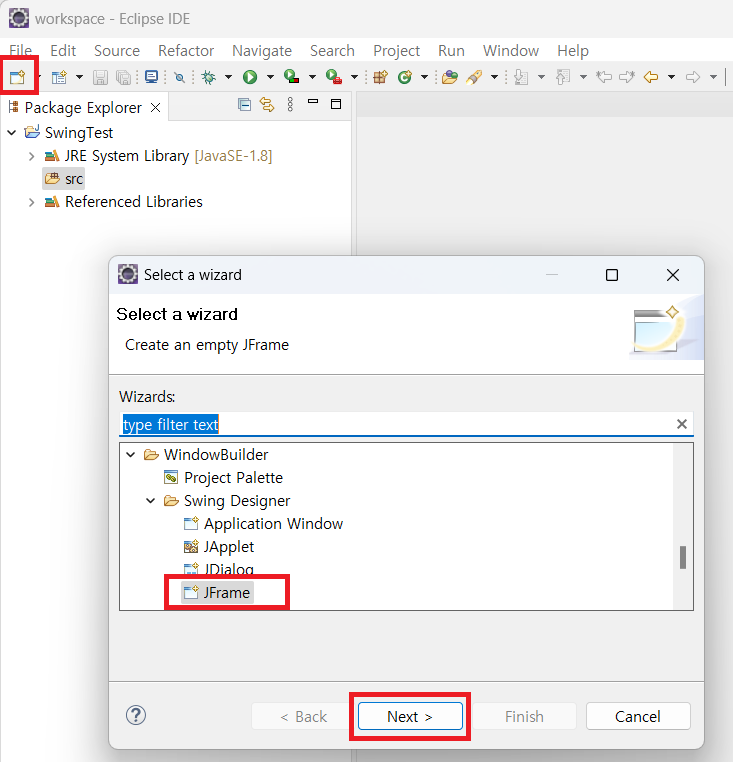Open the Window menu
This screenshot has height=762, width=733.
[x=511, y=51]
